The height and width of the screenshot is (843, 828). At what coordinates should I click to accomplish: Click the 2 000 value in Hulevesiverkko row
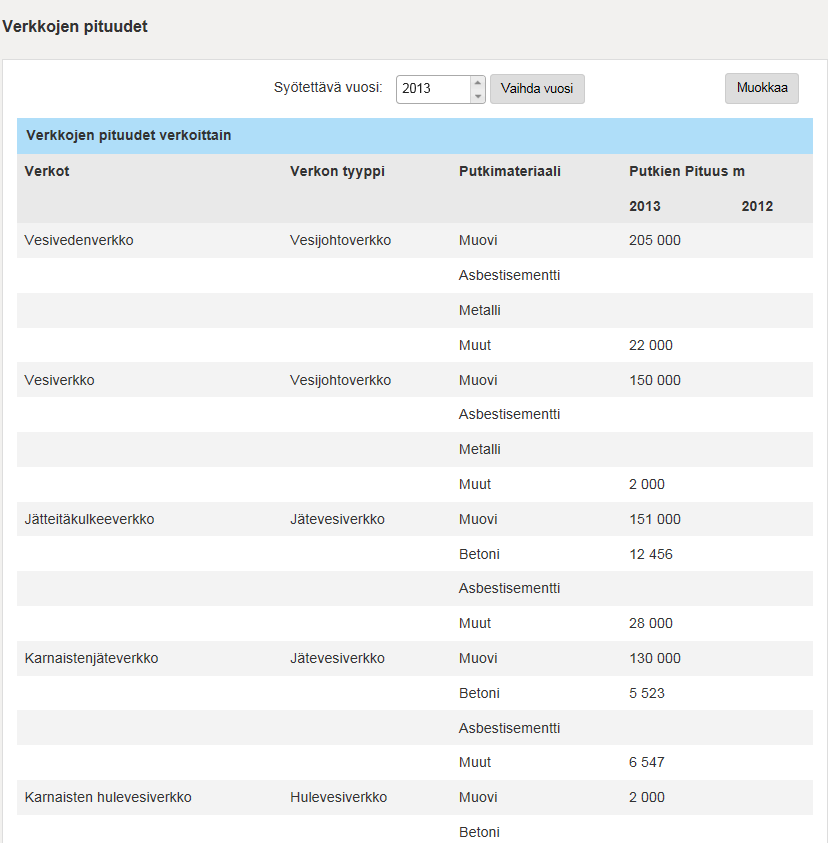647,797
